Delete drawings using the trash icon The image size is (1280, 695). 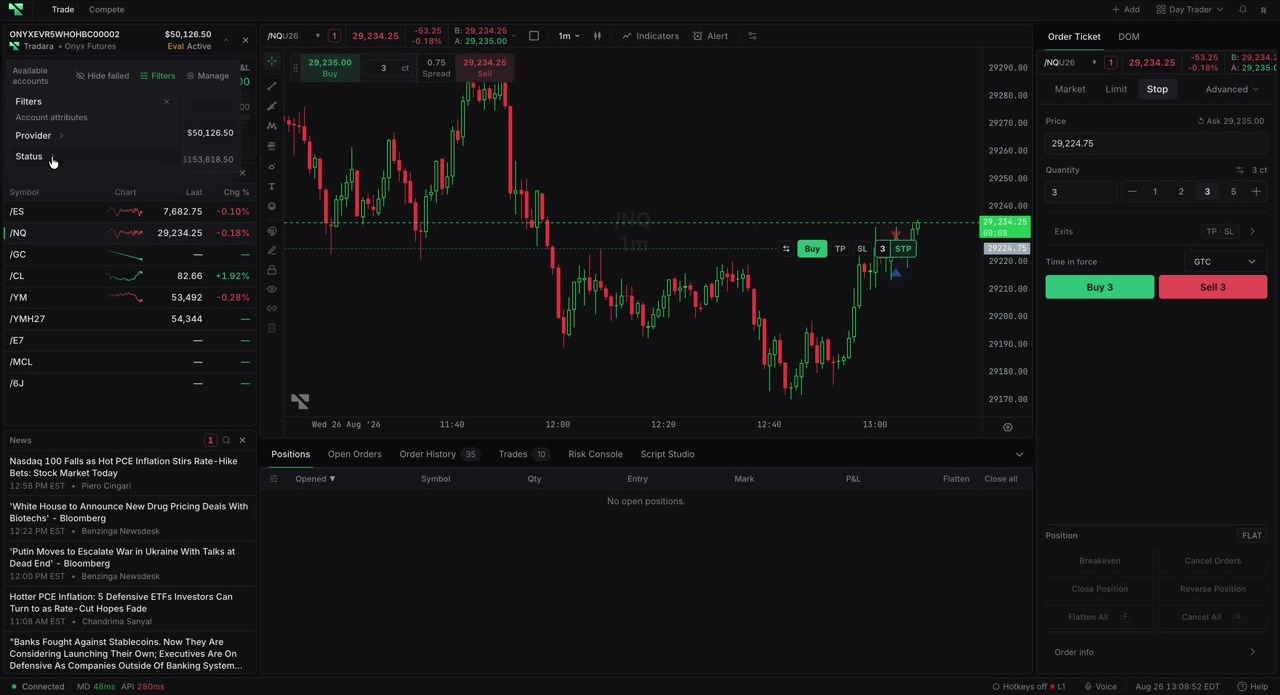(x=272, y=328)
